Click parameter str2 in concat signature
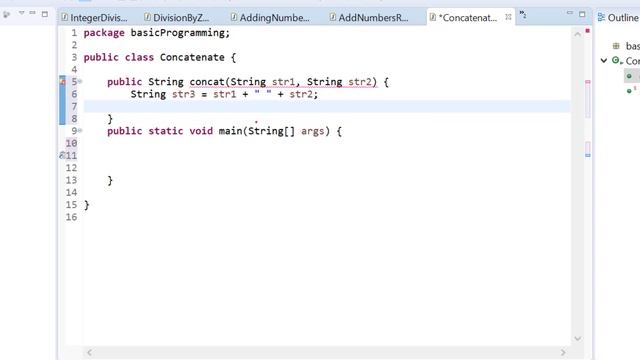The width and height of the screenshot is (640, 360). (360, 82)
